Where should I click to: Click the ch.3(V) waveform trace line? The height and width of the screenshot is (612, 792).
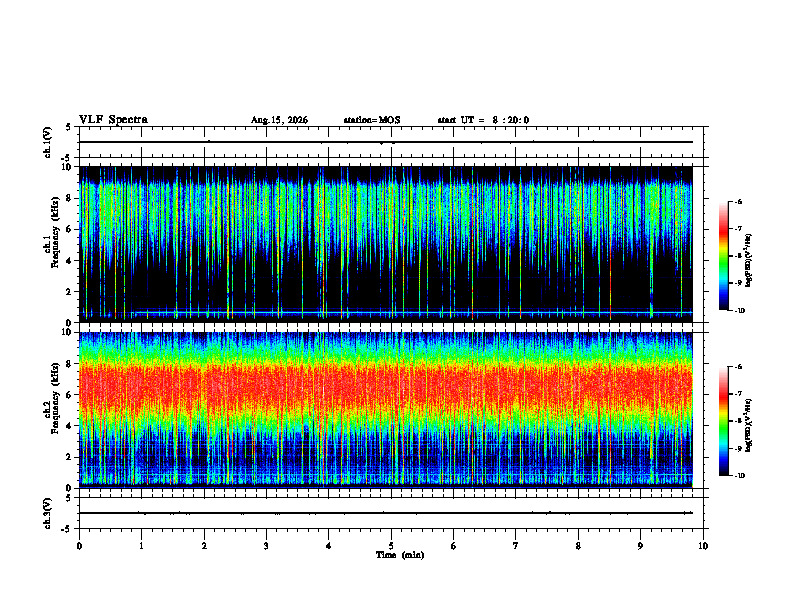(385, 513)
